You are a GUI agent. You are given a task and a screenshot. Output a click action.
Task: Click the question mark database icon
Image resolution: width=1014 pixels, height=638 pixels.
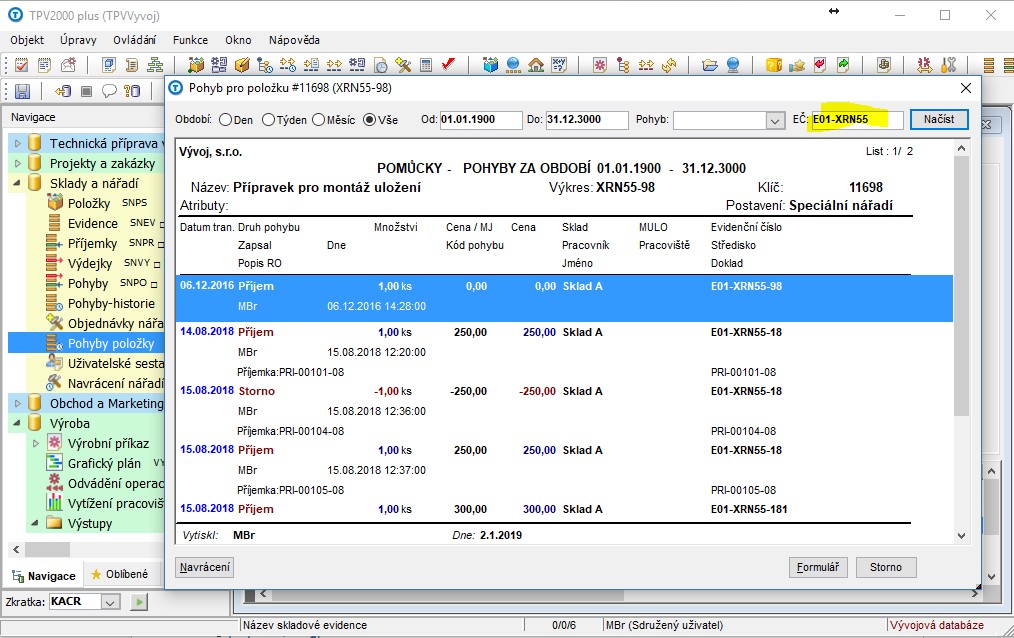click(132, 91)
